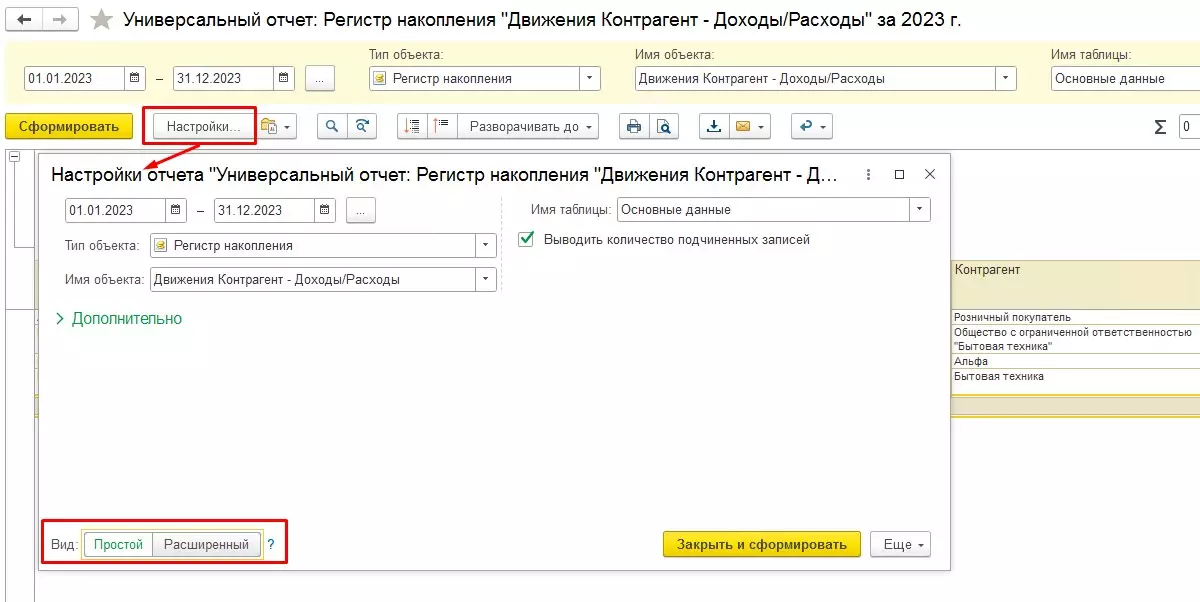This screenshot has width=1200, height=602.
Task: Open dialog Тип объекта dropdown
Action: coord(486,245)
